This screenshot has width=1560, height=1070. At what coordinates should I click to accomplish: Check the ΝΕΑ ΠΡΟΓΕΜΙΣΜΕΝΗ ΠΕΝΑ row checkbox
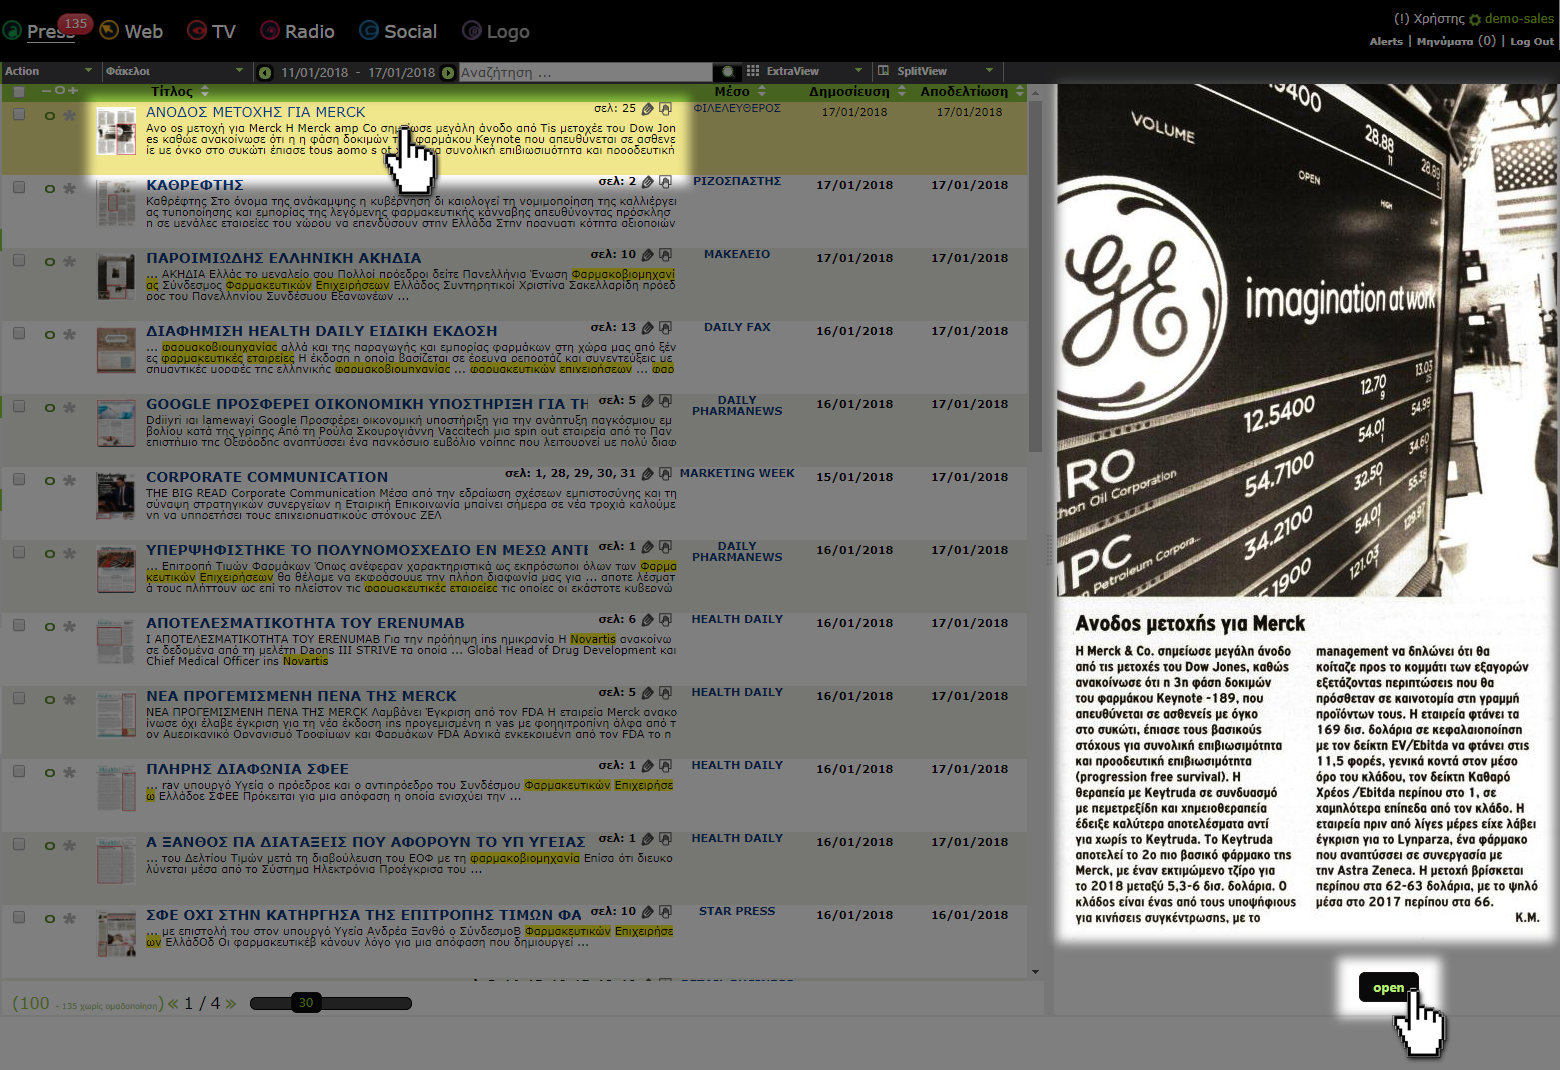[x=19, y=698]
